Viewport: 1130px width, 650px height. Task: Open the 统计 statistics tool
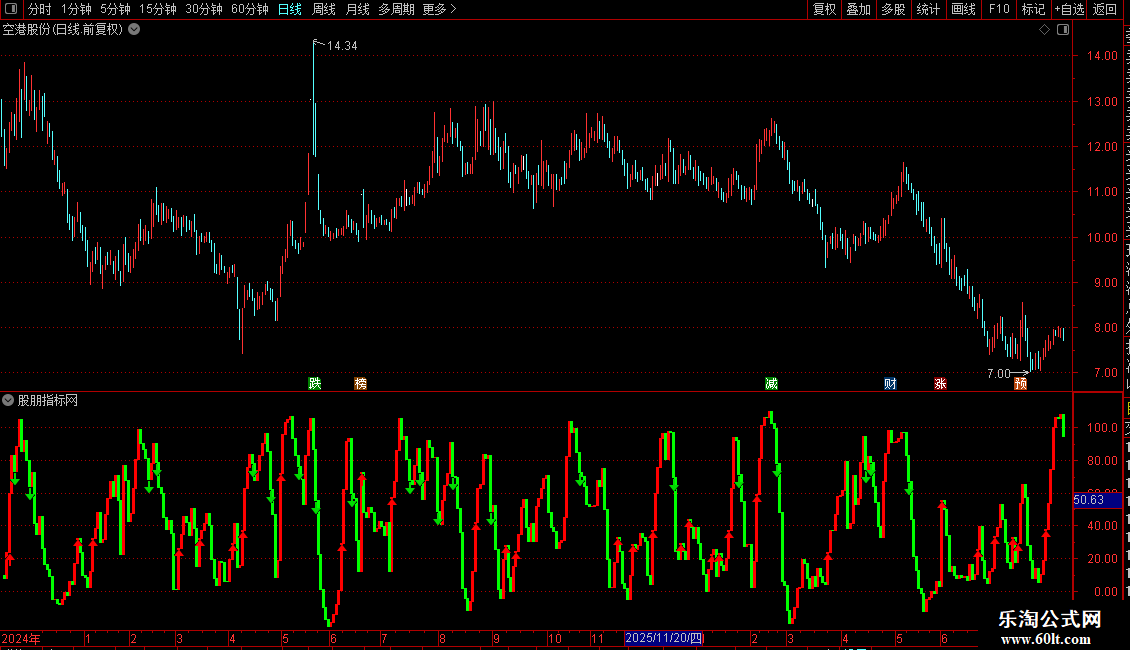pyautogui.click(x=927, y=9)
